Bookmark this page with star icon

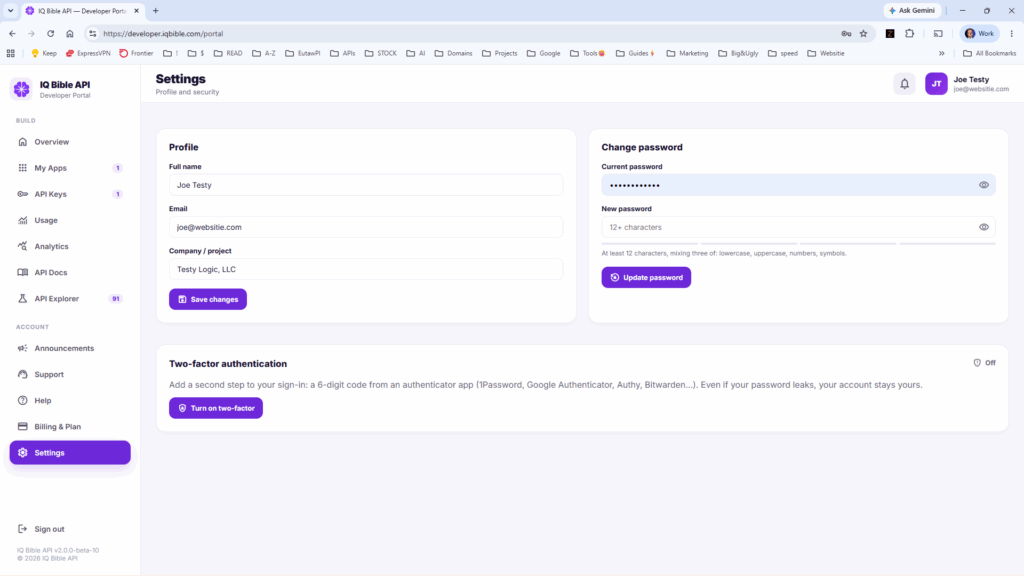pyautogui.click(x=863, y=33)
